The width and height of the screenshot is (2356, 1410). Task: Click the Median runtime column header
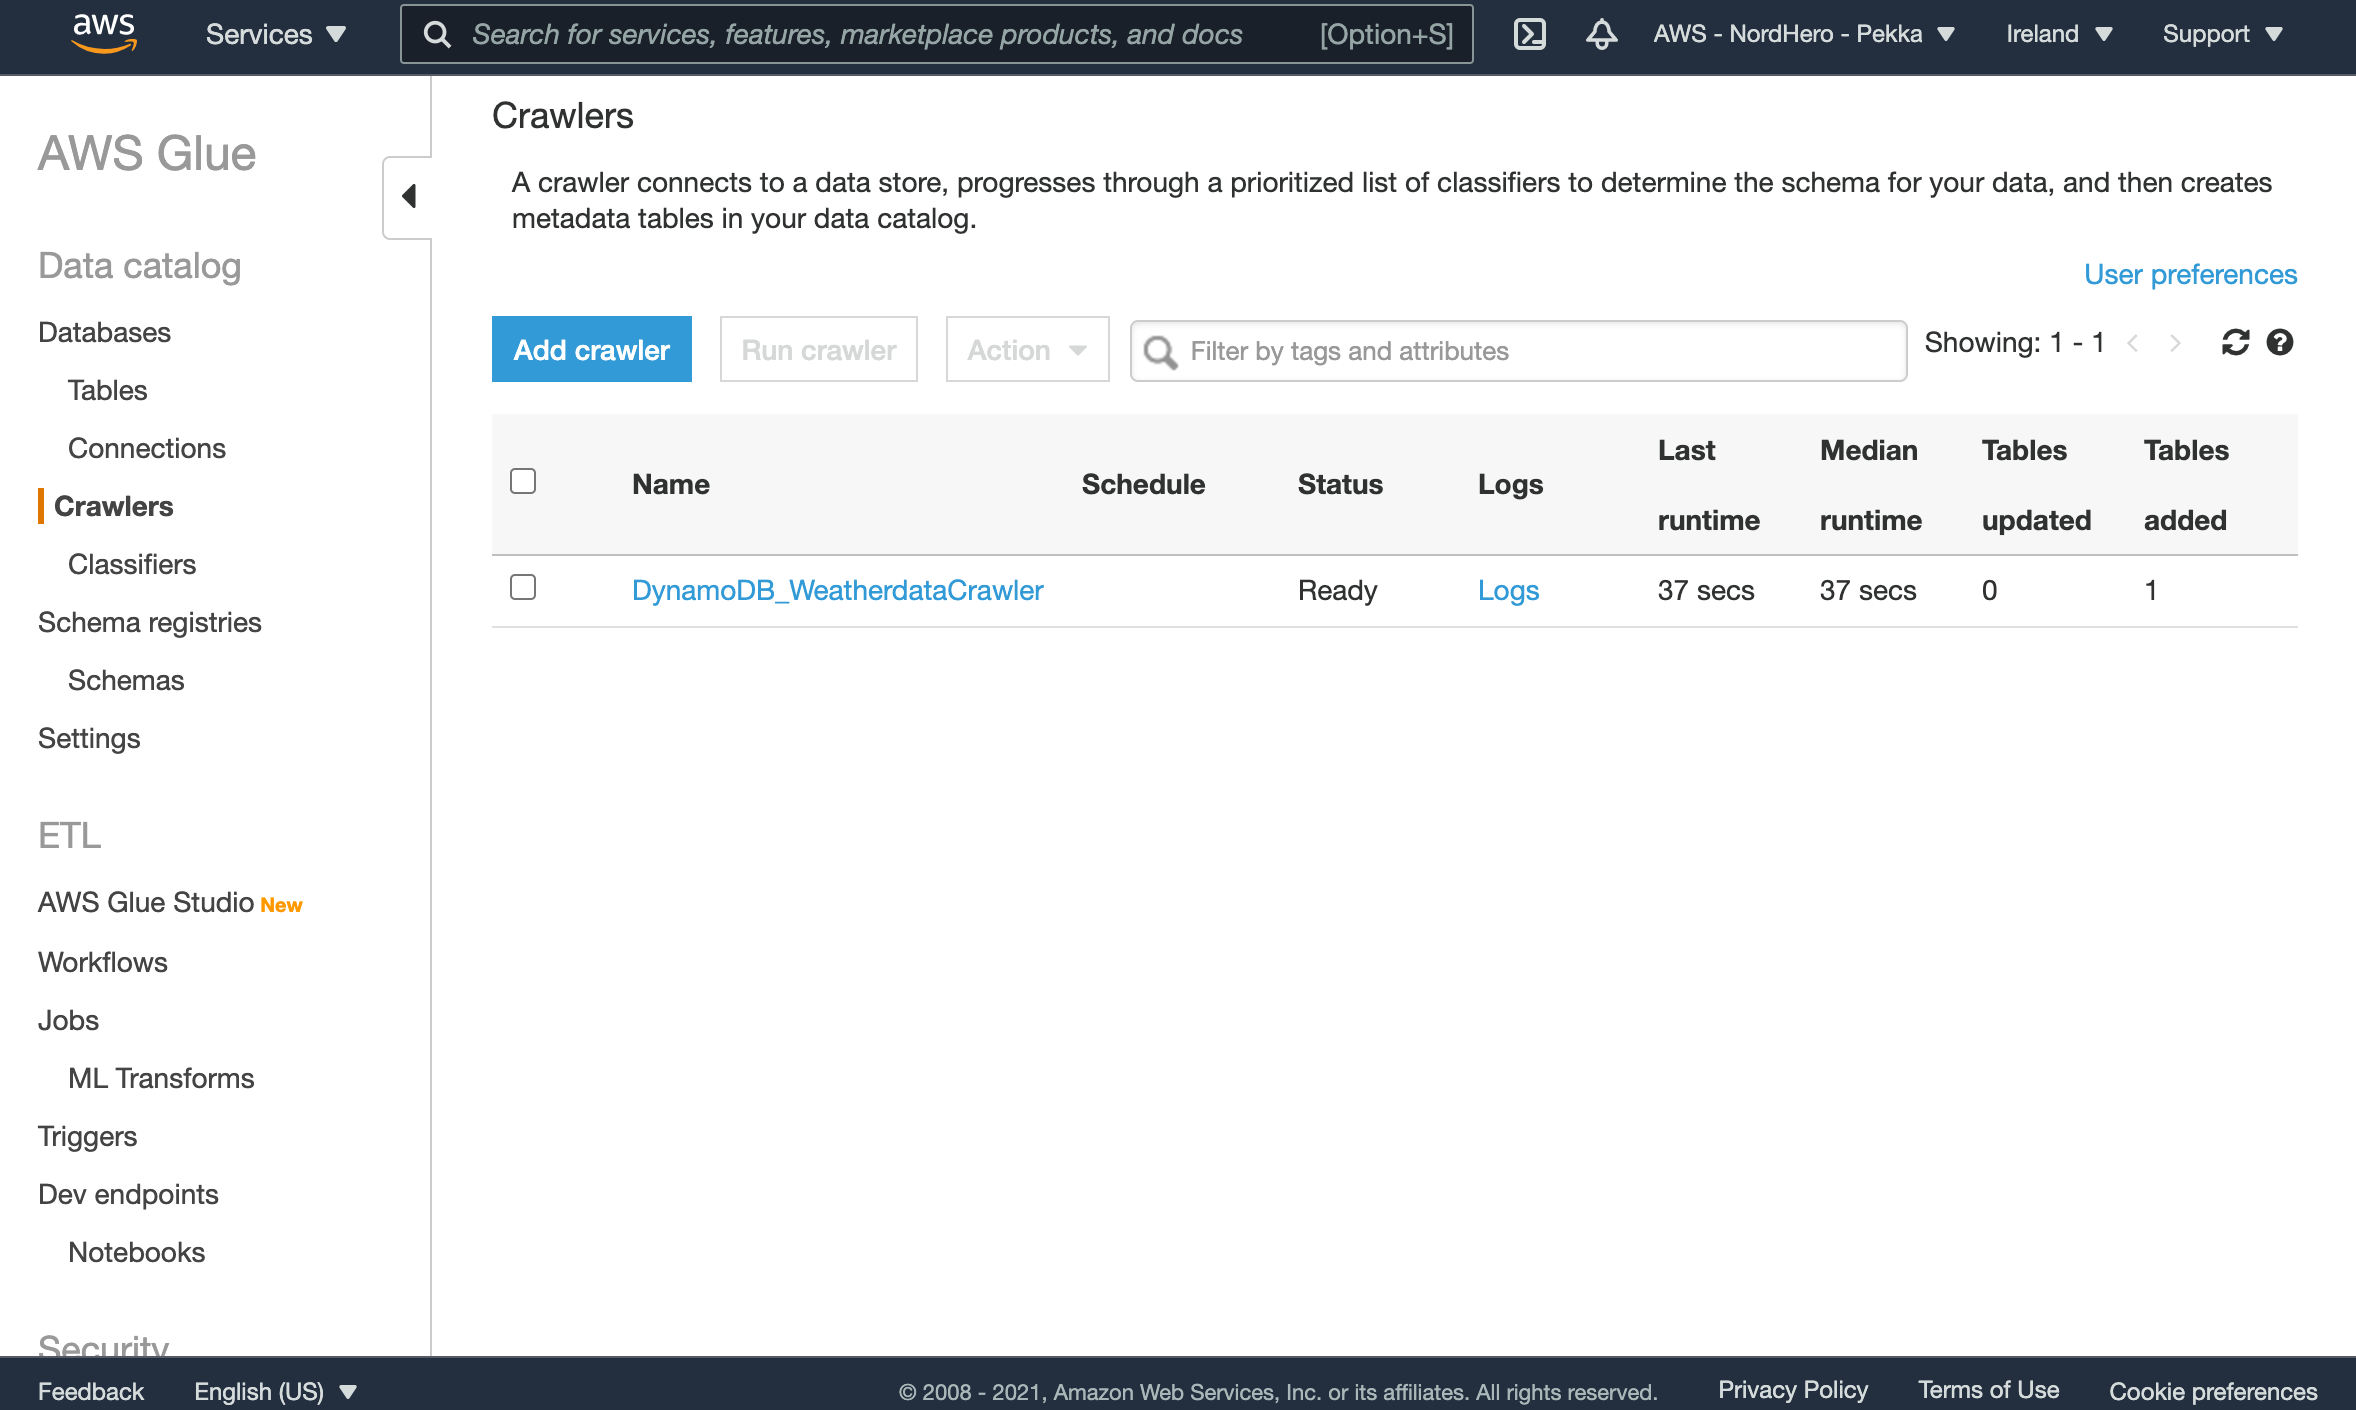[x=1870, y=485]
